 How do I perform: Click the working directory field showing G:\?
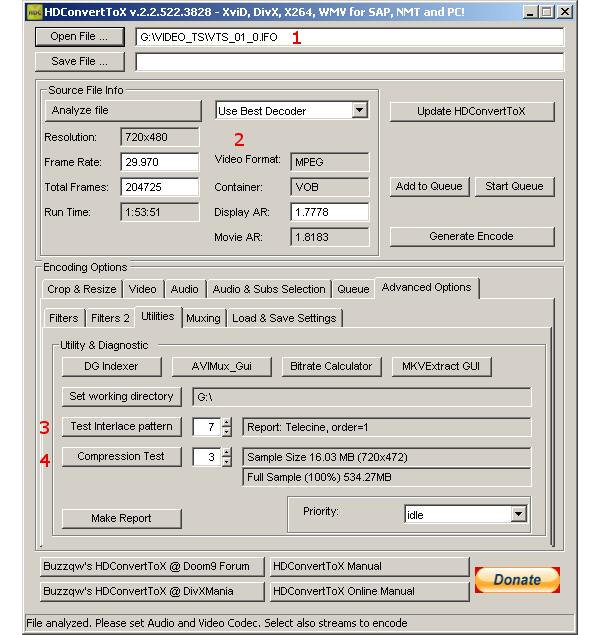[362, 397]
